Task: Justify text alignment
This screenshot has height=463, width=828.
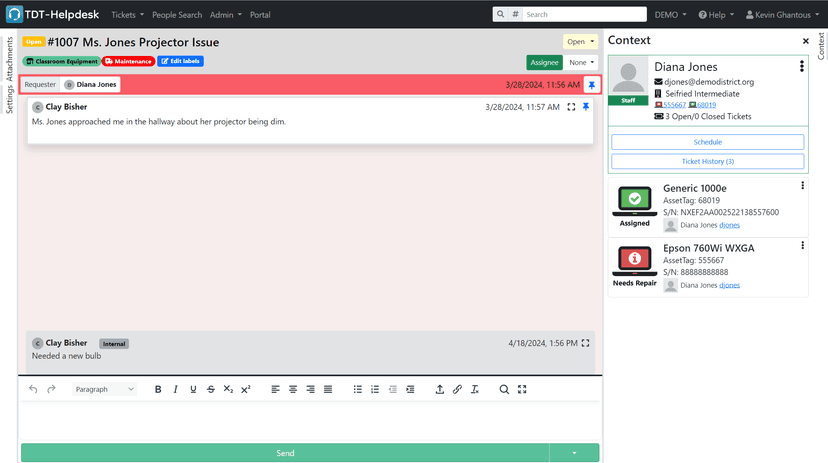Action: pos(328,389)
